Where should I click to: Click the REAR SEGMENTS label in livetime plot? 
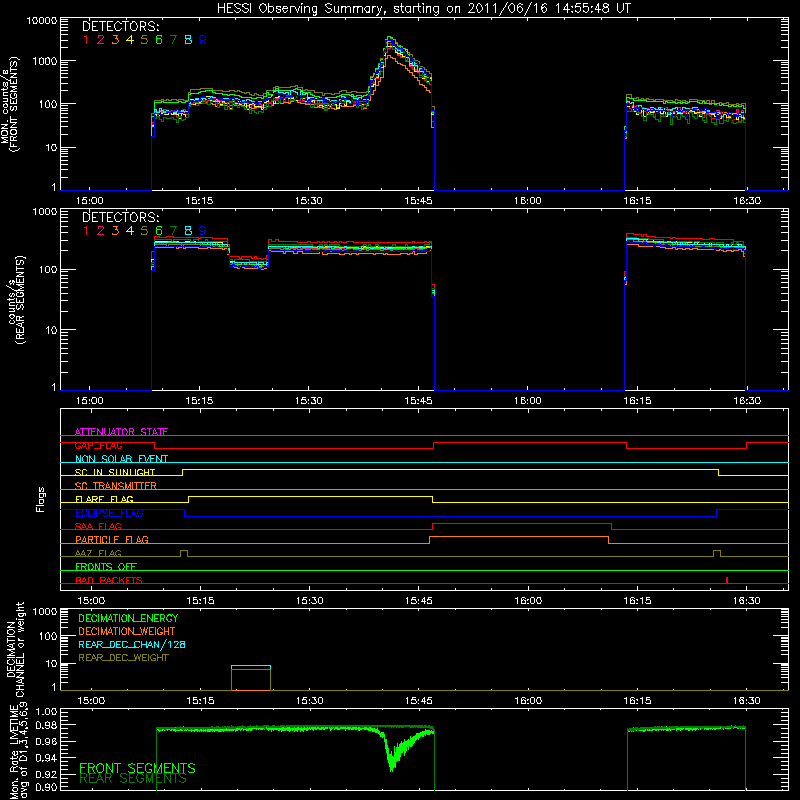click(x=133, y=779)
